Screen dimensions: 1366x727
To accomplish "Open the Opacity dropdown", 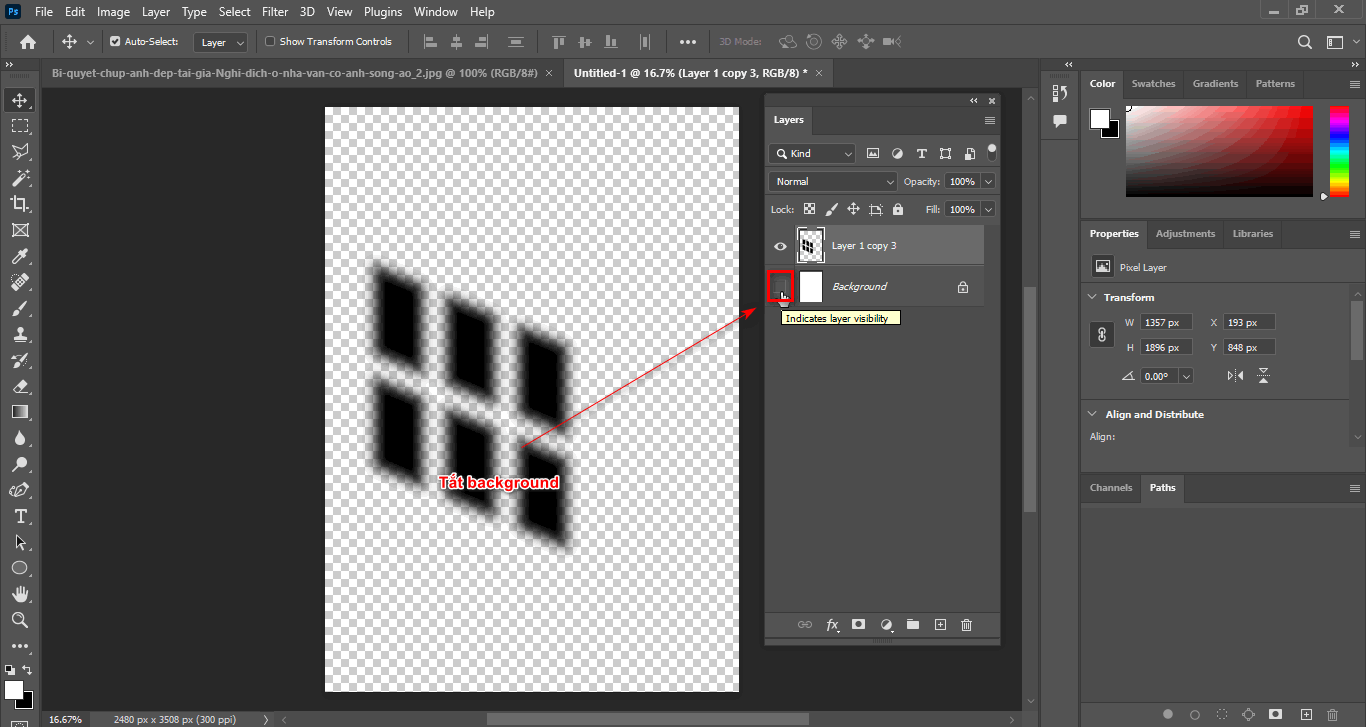I will [987, 181].
